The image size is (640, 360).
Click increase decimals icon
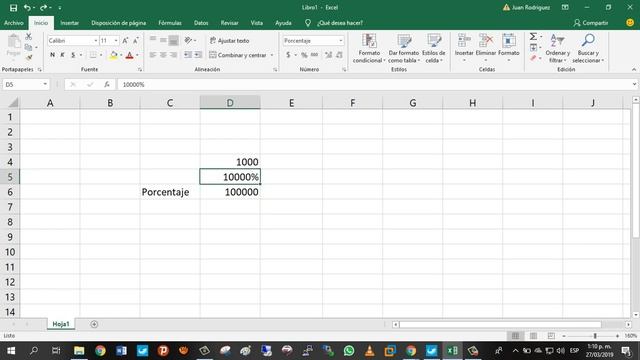[329, 55]
